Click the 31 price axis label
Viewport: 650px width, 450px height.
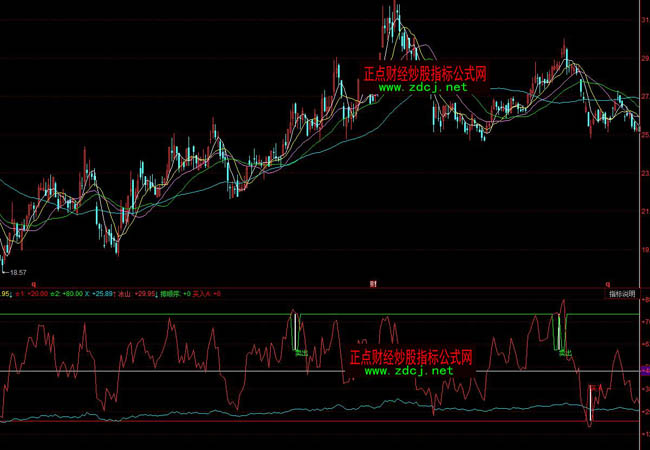(x=643, y=19)
